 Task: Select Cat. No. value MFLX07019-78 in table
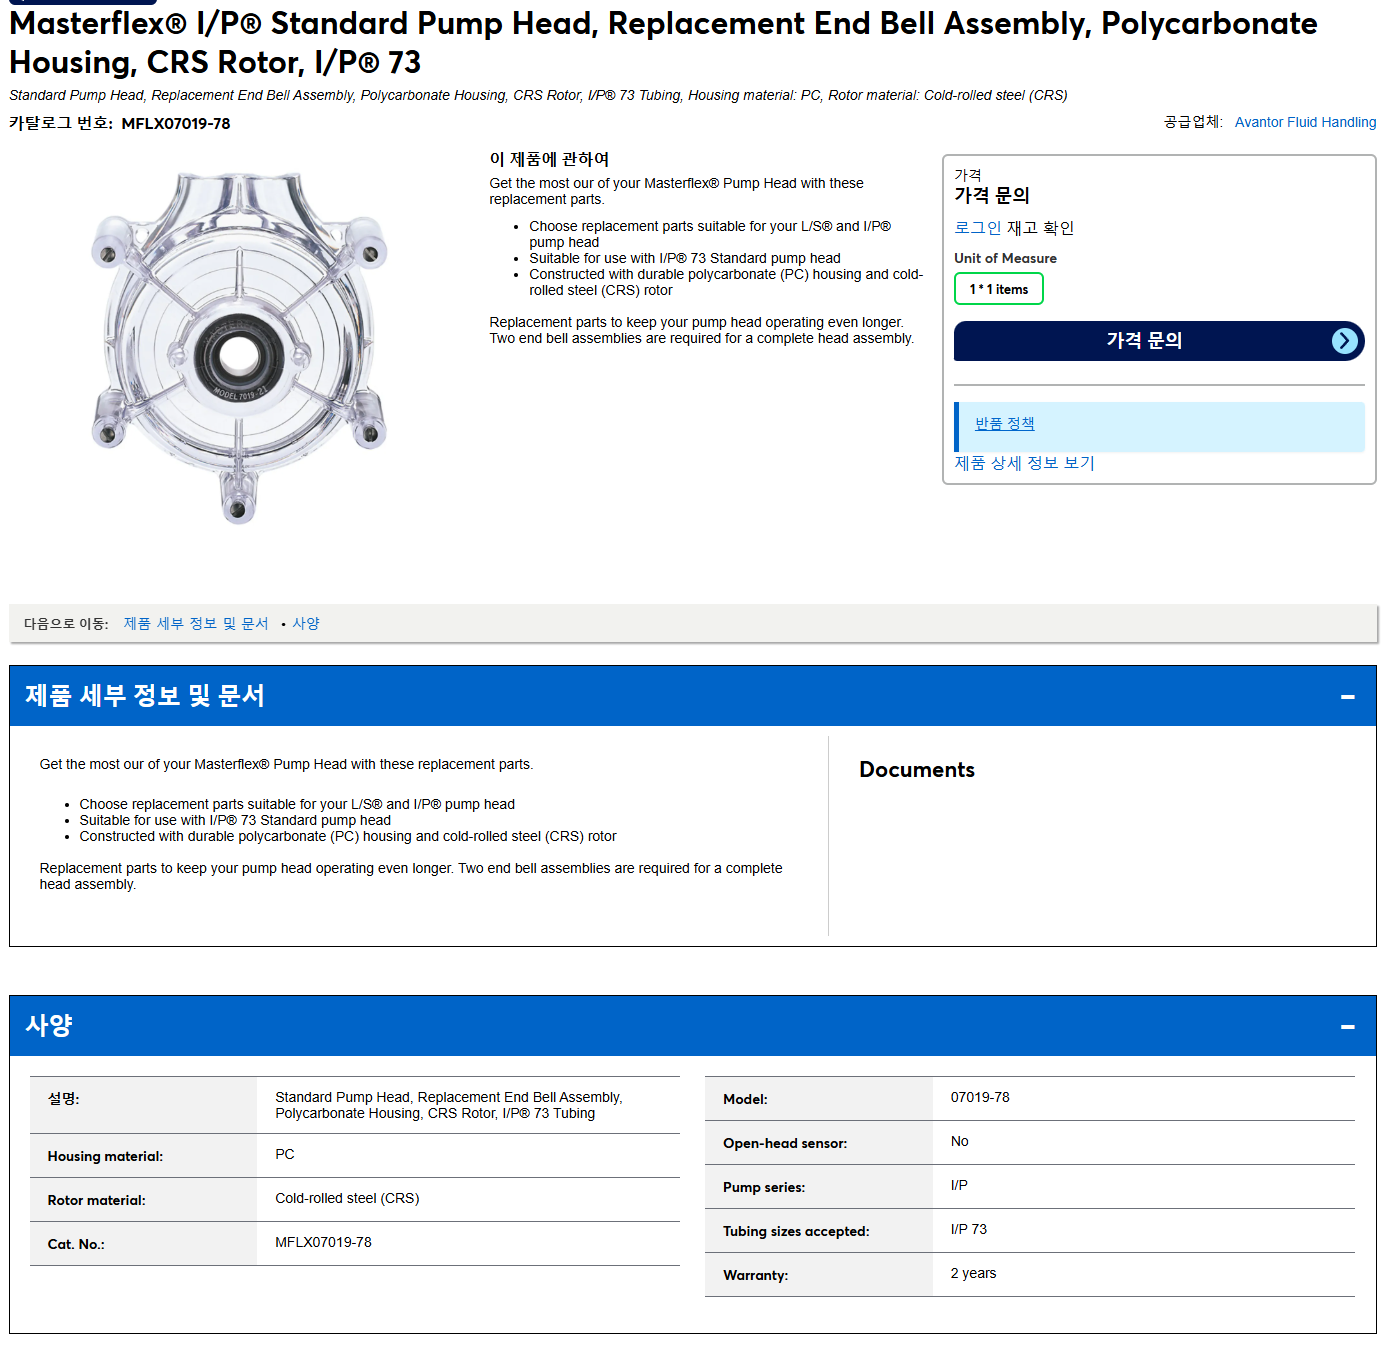(x=323, y=1242)
